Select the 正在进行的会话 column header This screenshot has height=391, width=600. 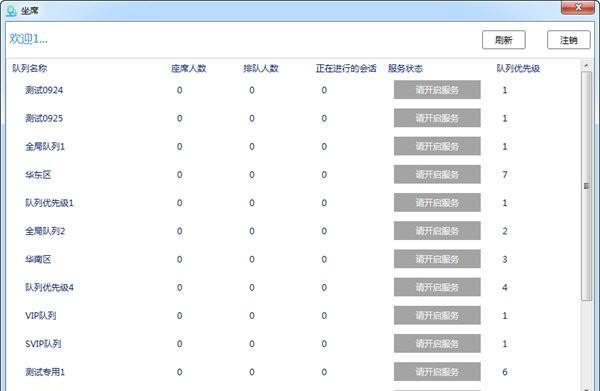tap(346, 68)
